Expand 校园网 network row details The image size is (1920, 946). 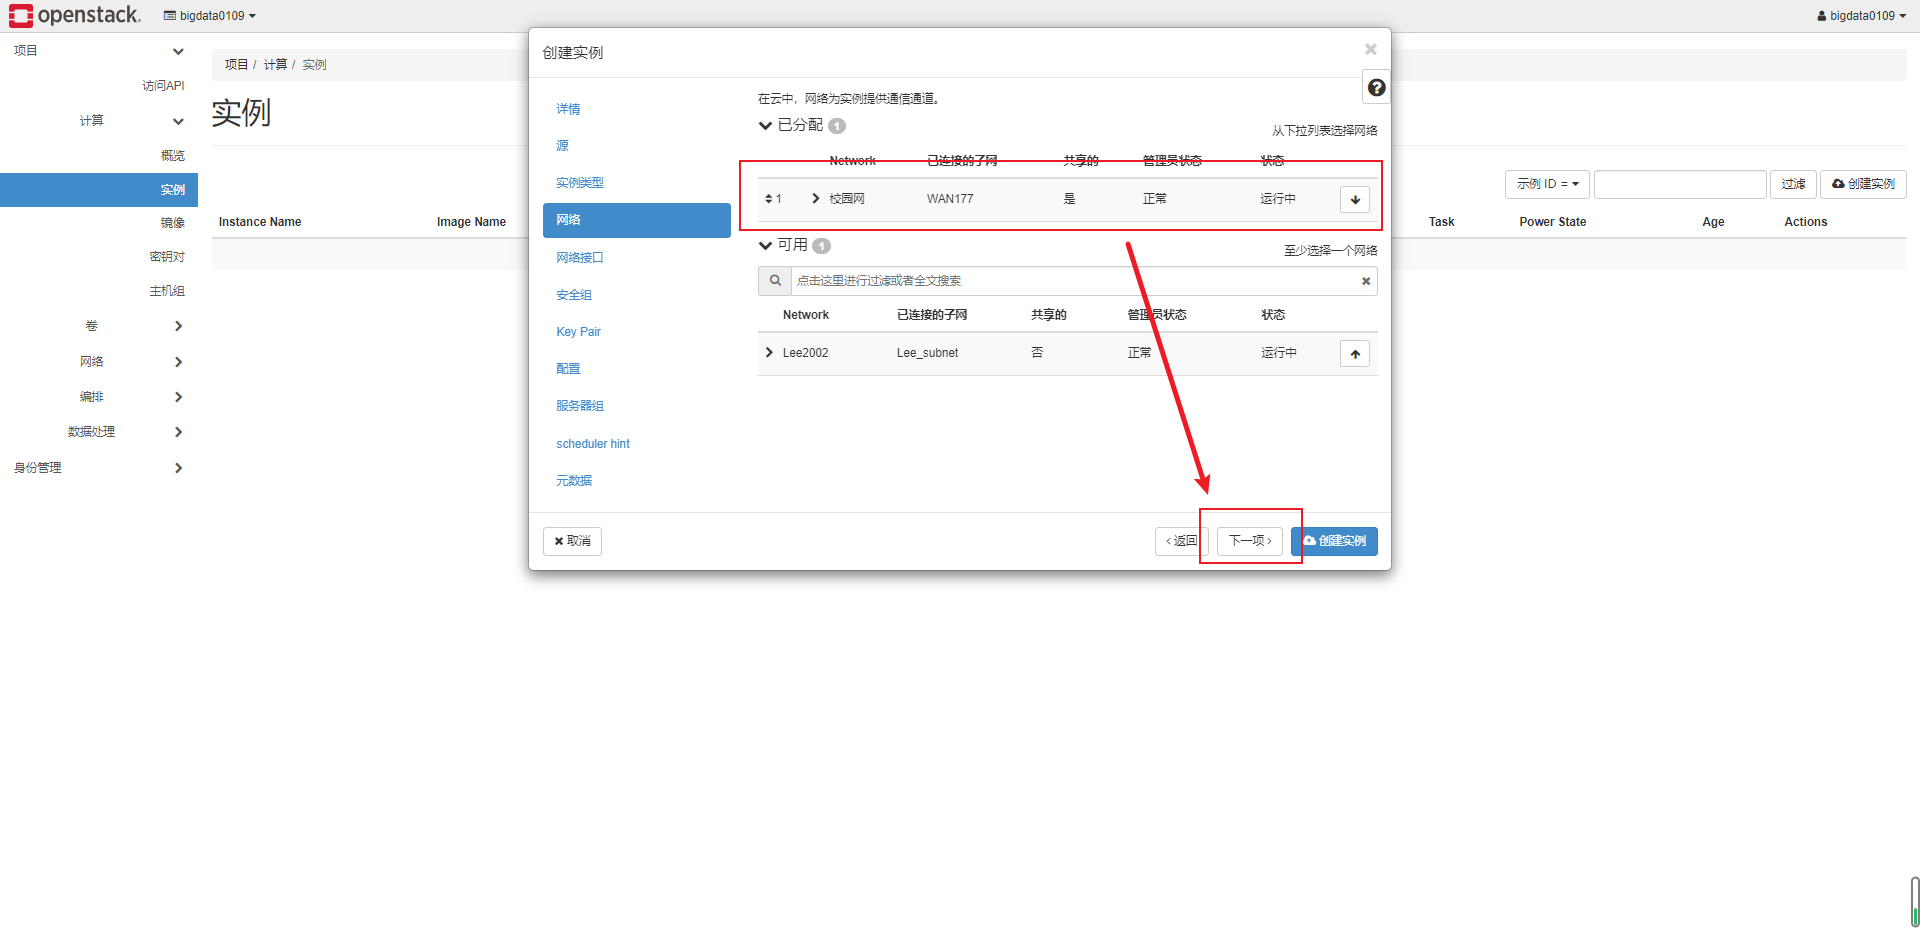pyautogui.click(x=816, y=199)
